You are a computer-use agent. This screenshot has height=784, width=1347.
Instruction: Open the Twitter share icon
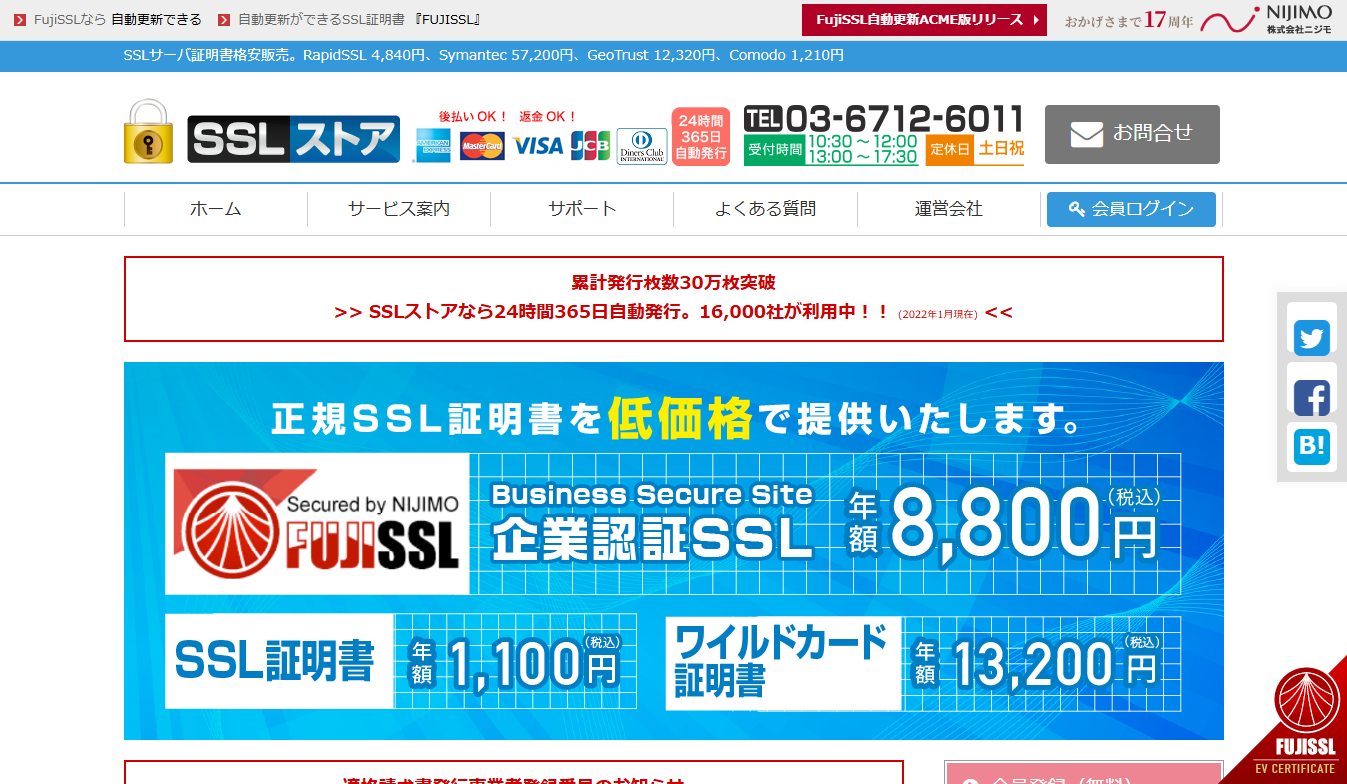pos(1311,337)
